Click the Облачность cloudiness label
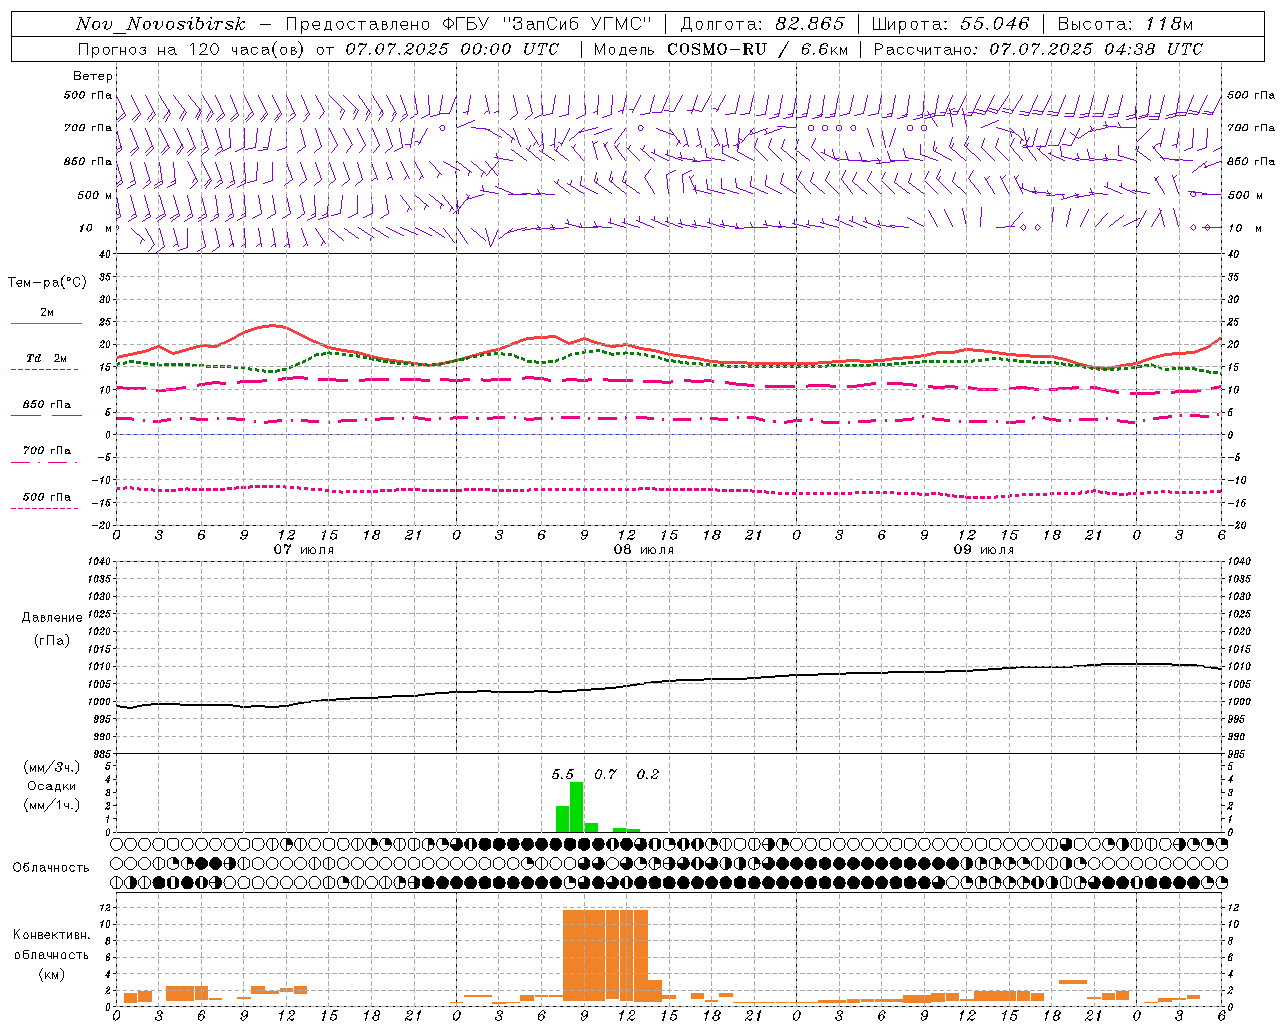Viewport: 1280px width, 1024px height. click(51, 867)
